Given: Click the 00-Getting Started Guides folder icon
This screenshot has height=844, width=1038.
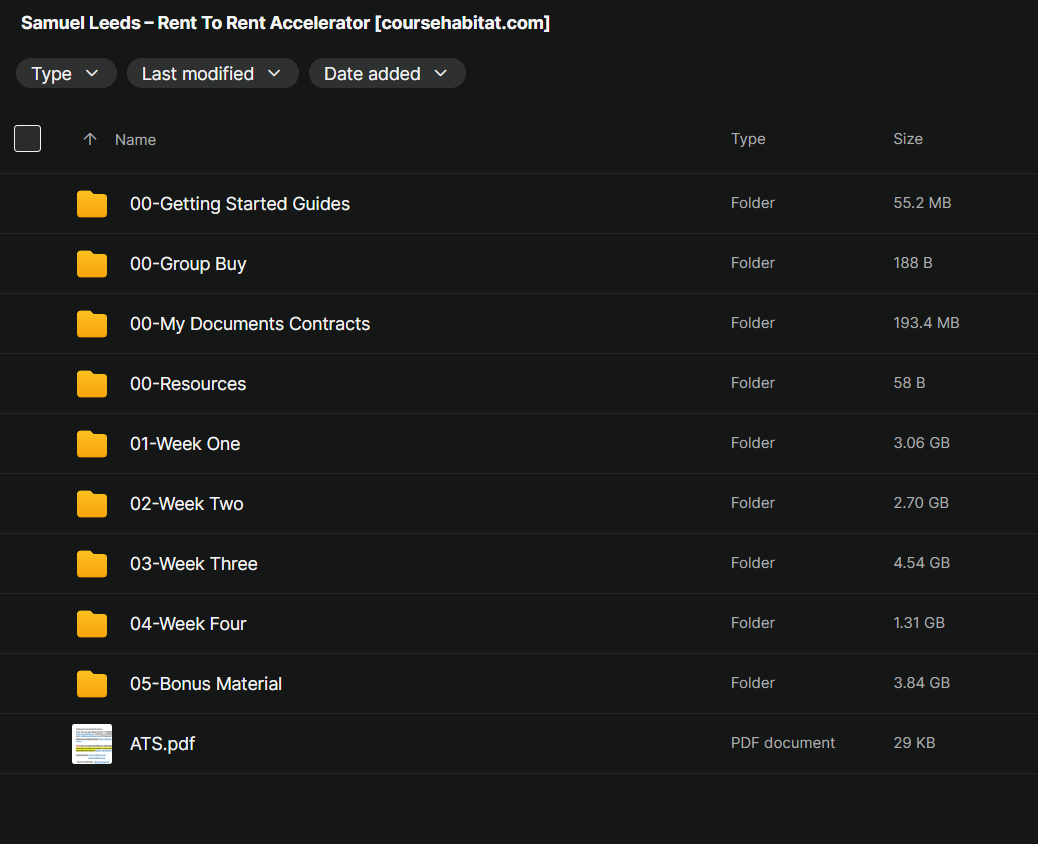Looking at the screenshot, I should tap(92, 204).
